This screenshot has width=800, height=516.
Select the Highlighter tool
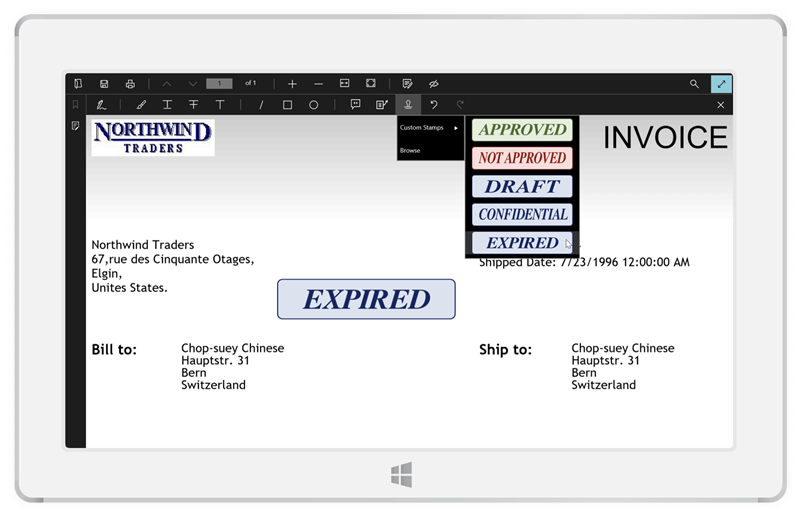point(141,105)
